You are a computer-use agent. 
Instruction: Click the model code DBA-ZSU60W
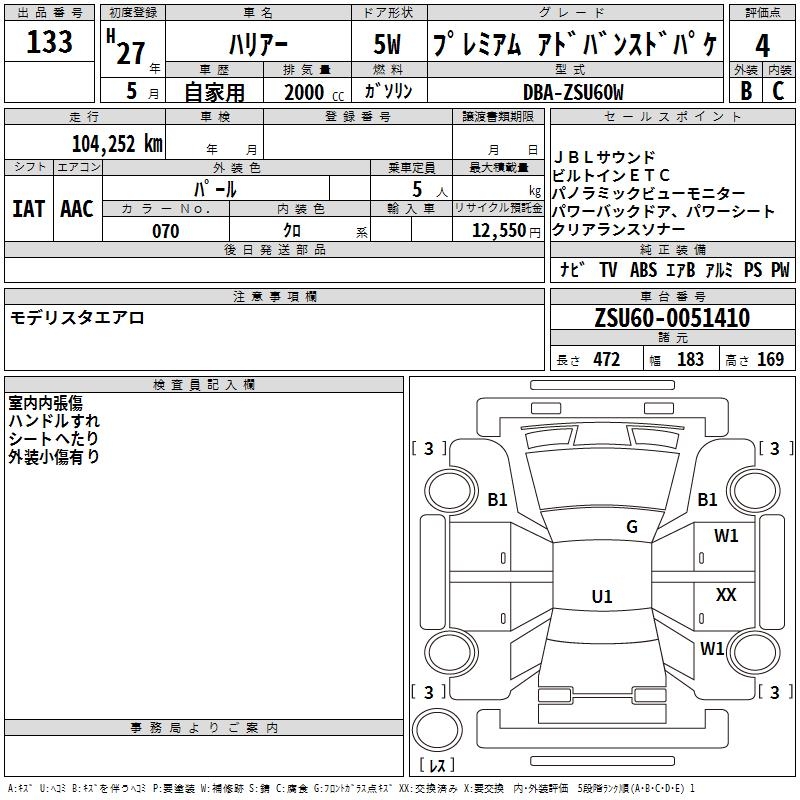(573, 92)
